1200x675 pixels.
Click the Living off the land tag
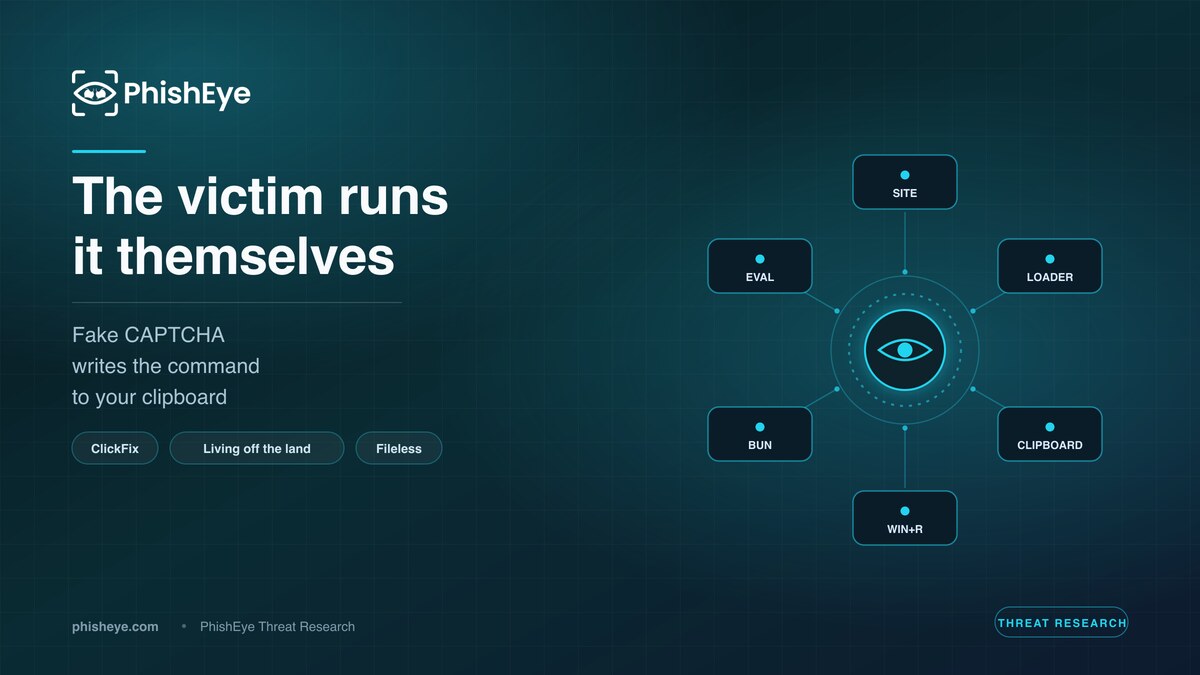coord(257,448)
